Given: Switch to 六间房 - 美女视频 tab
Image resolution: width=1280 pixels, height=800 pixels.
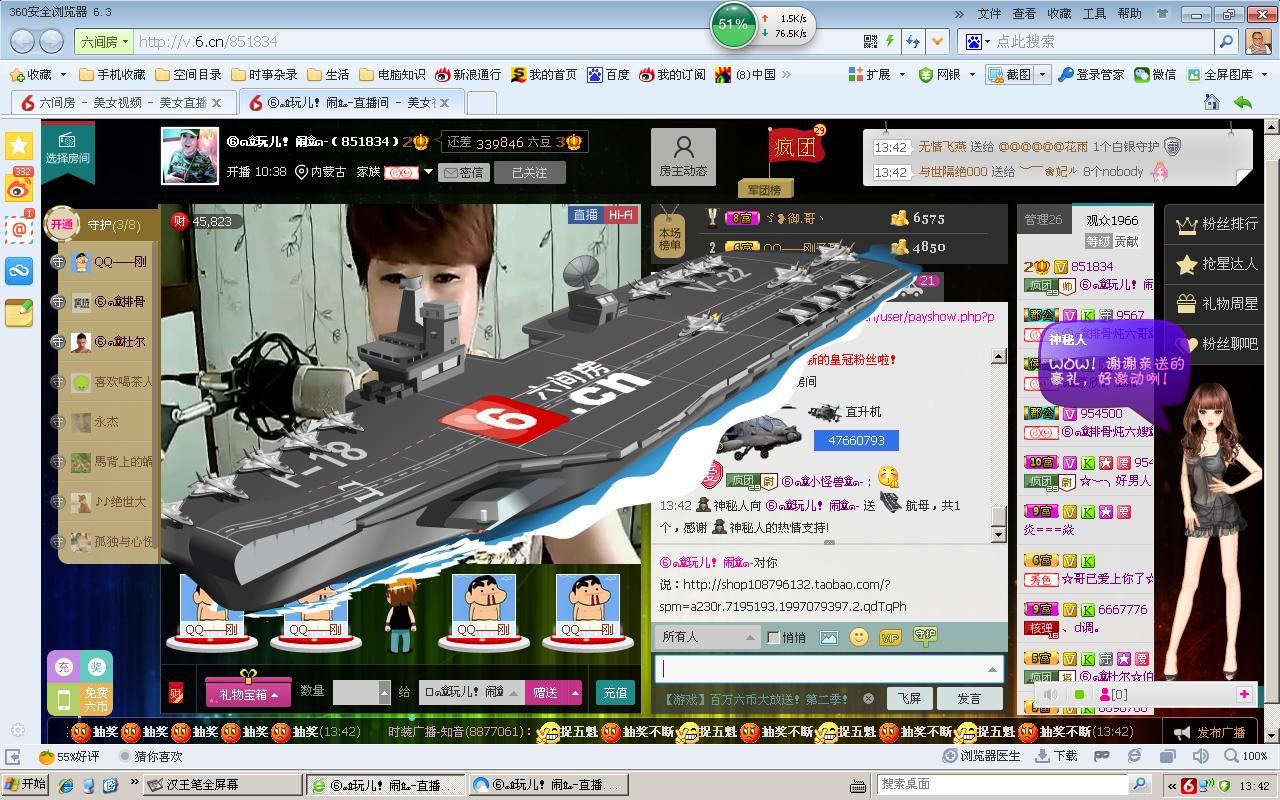Looking at the screenshot, I should [124, 103].
